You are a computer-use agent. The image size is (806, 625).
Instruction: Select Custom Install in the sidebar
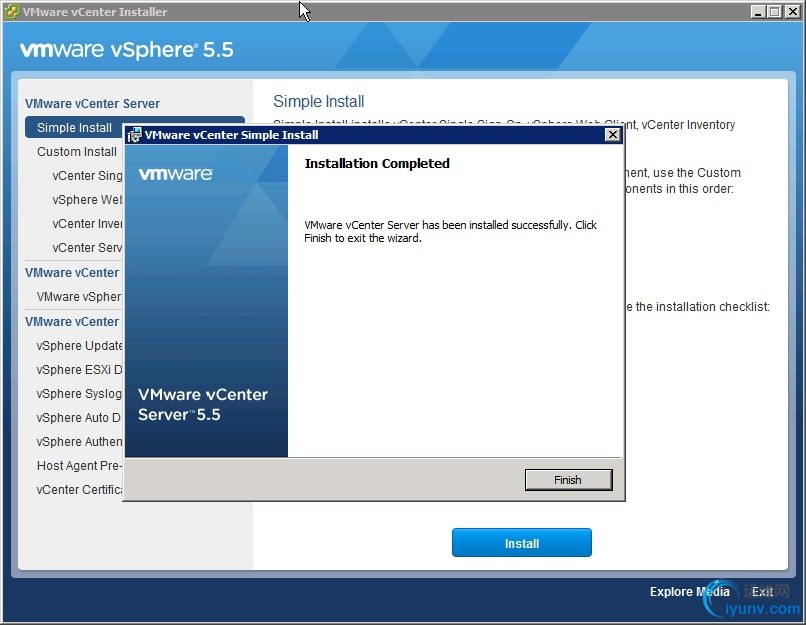(x=77, y=152)
